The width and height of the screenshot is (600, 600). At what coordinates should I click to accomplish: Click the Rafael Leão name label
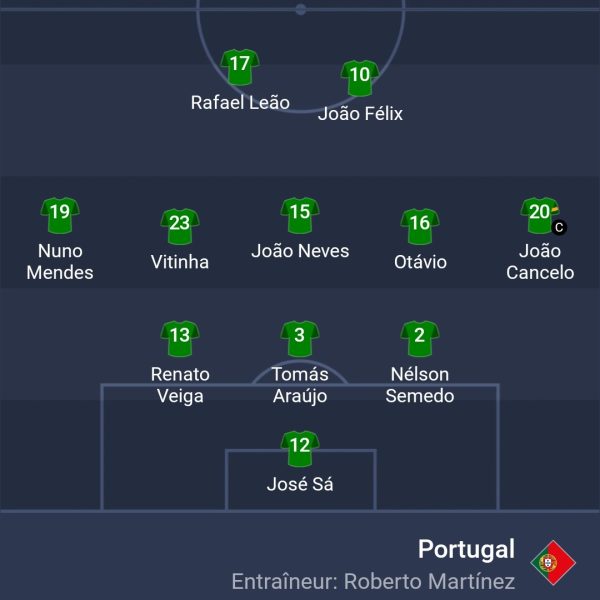(x=240, y=102)
